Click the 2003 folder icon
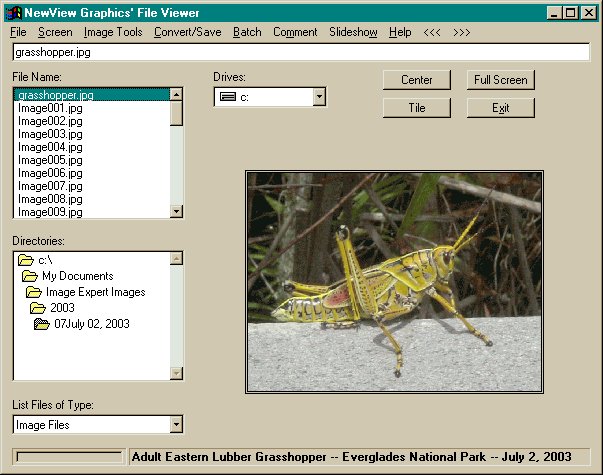 pyautogui.click(x=38, y=308)
